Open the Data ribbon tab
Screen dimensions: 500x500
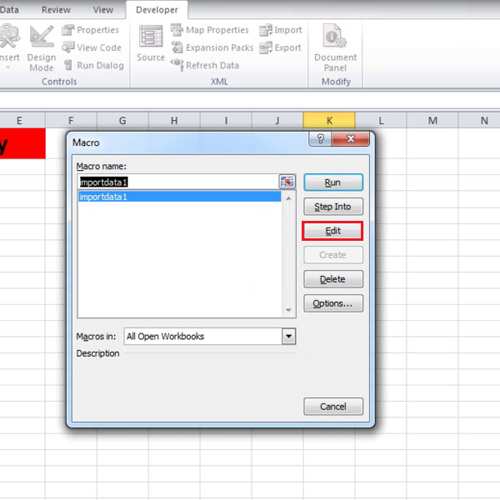9,10
